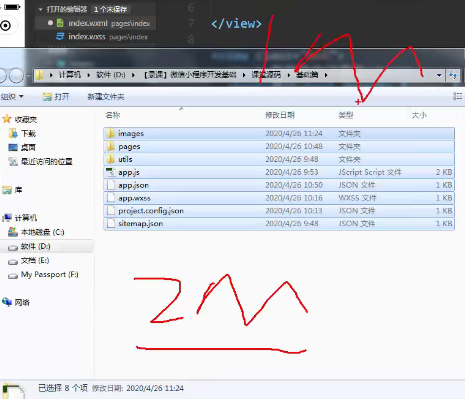This screenshot has height=399, width=465.
Task: Click the pages folder name text
Action: tap(129, 147)
